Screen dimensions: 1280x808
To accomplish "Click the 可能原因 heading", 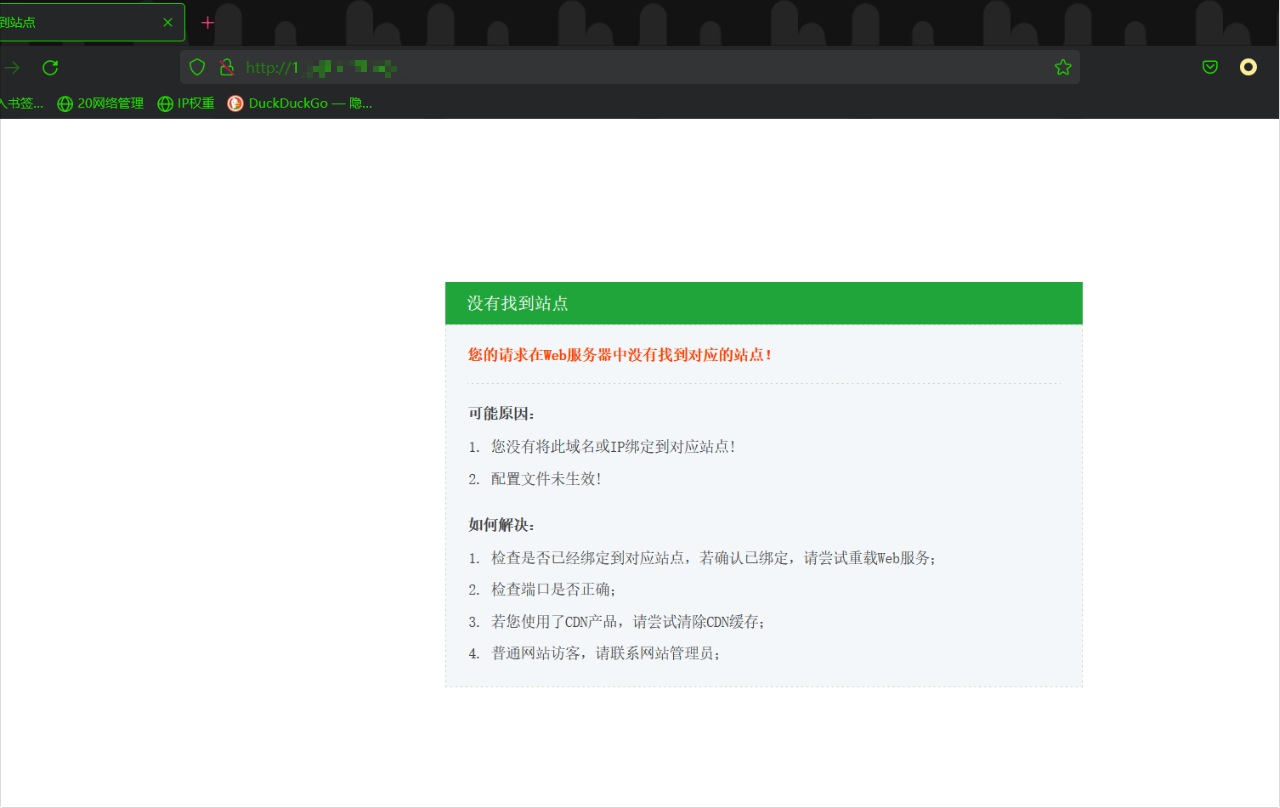I will point(502,414).
